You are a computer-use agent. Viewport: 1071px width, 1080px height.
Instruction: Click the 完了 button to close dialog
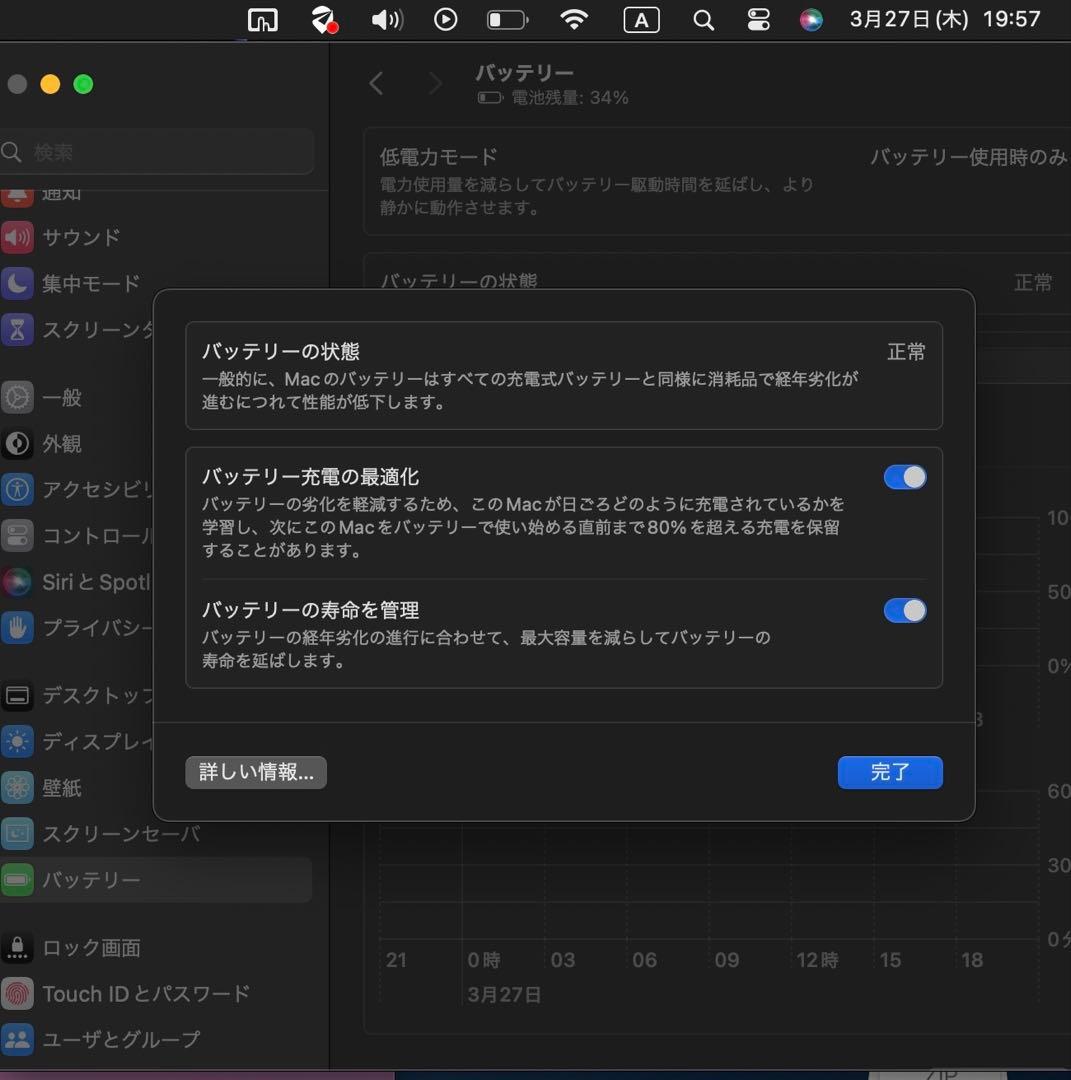pyautogui.click(x=889, y=772)
